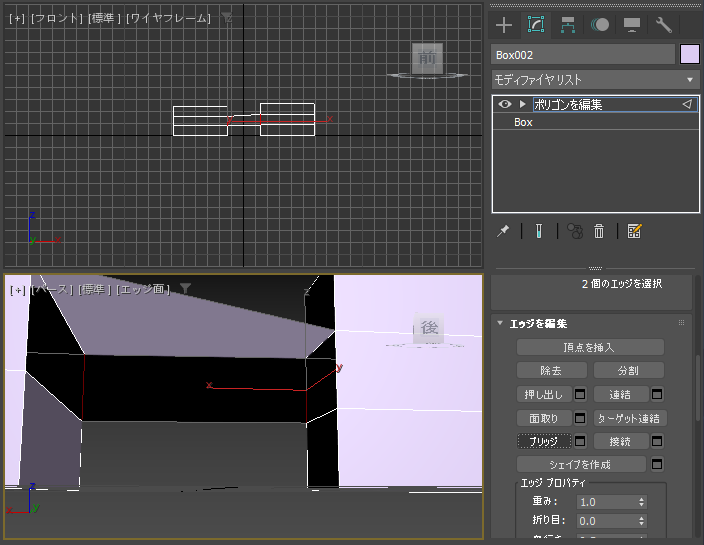Open the object color swatch
Viewport: 704px width, 545px height.
click(x=690, y=55)
